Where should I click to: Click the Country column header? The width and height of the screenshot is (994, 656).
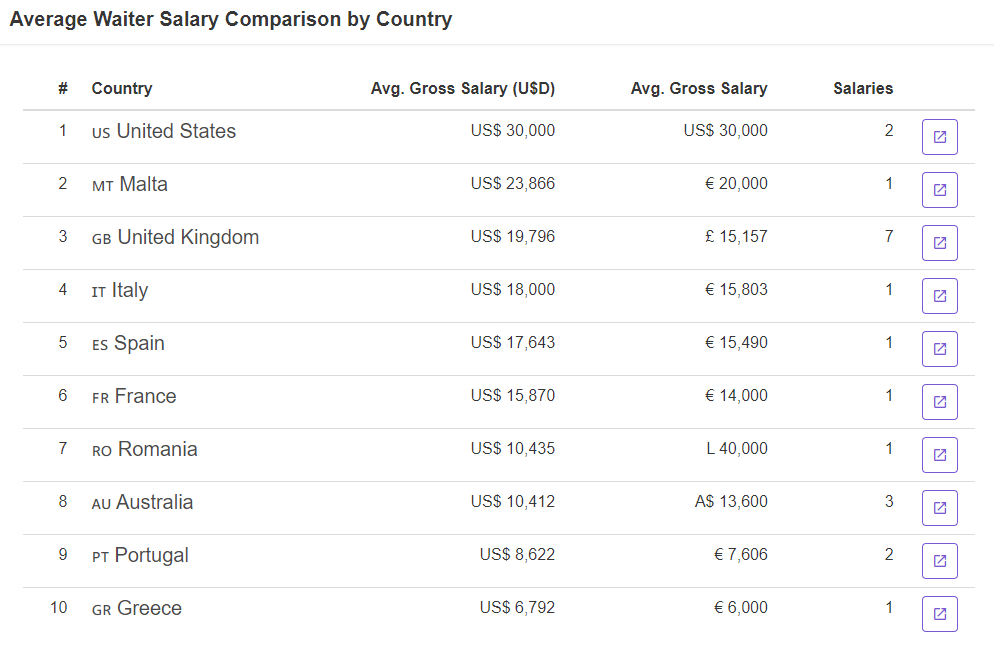click(x=122, y=88)
